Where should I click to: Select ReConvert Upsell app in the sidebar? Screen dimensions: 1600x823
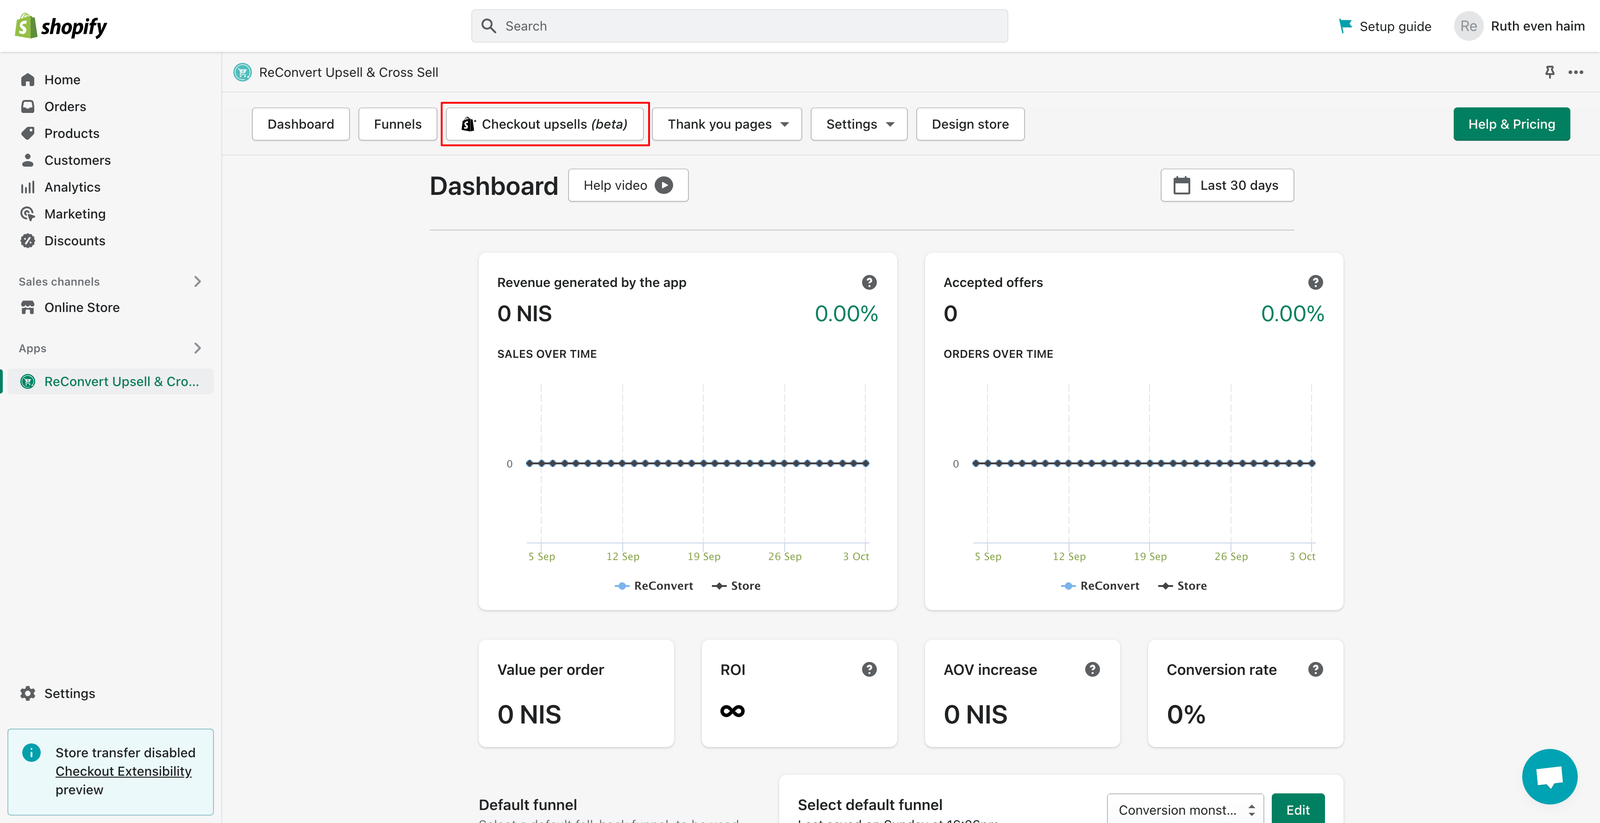[x=110, y=382]
